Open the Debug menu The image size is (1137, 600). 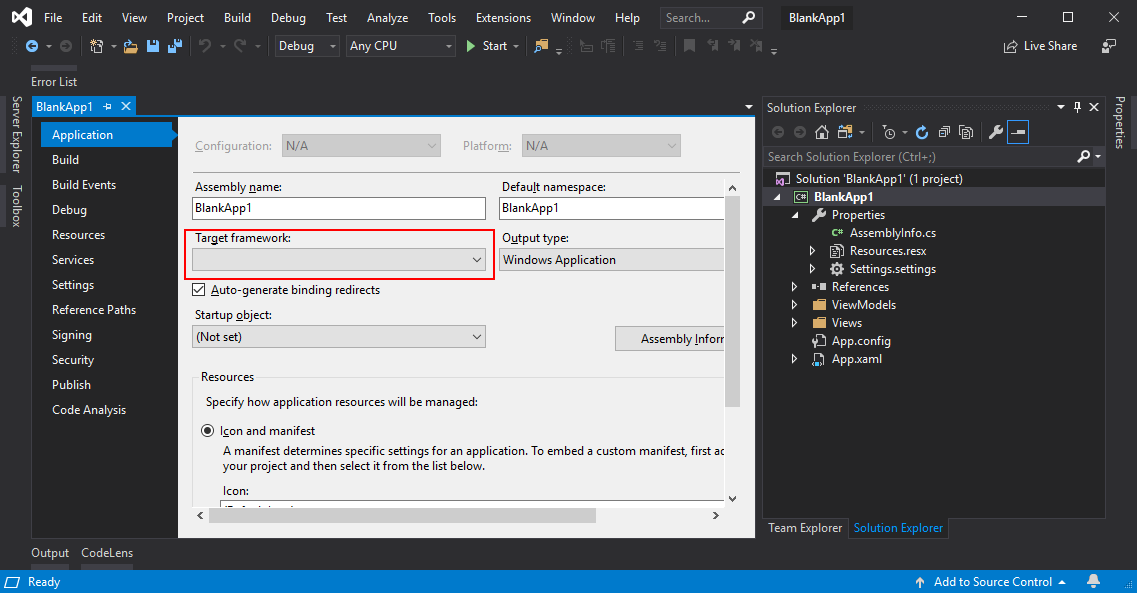click(x=287, y=17)
